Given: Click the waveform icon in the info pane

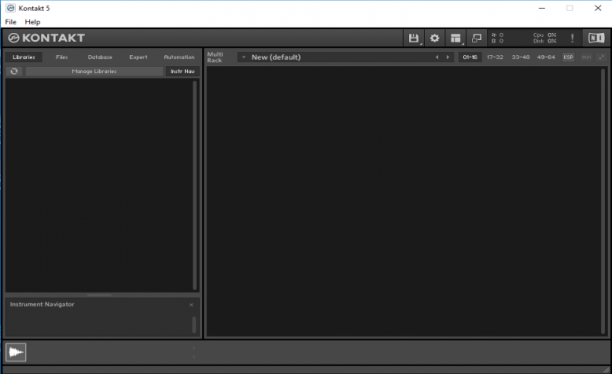Looking at the screenshot, I should pos(16,352).
